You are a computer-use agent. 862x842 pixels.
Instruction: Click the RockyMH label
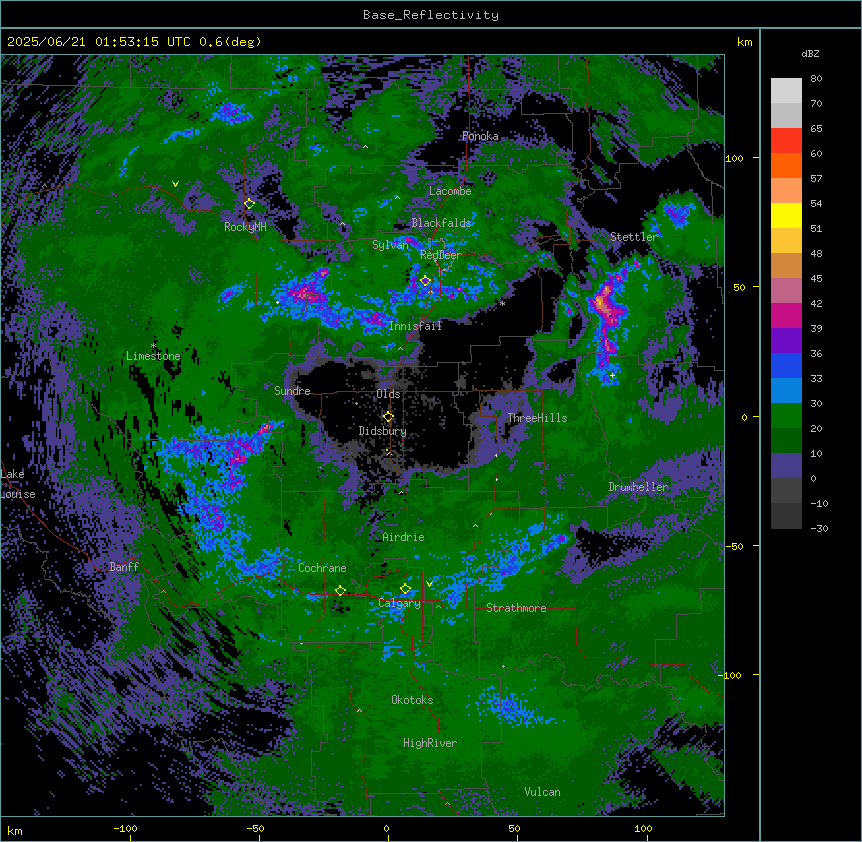click(245, 227)
